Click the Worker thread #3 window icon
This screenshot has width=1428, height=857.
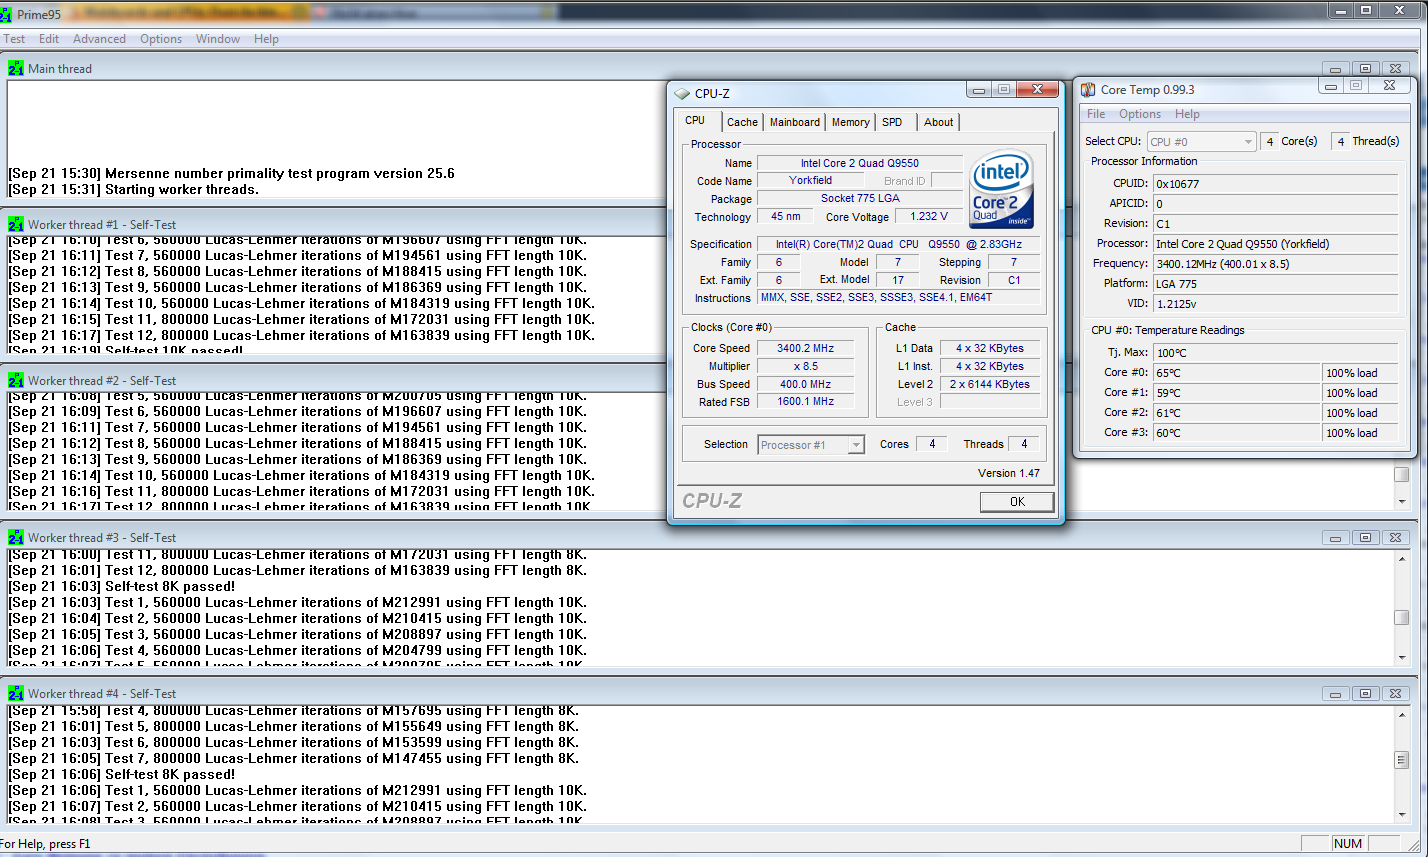pos(15,537)
